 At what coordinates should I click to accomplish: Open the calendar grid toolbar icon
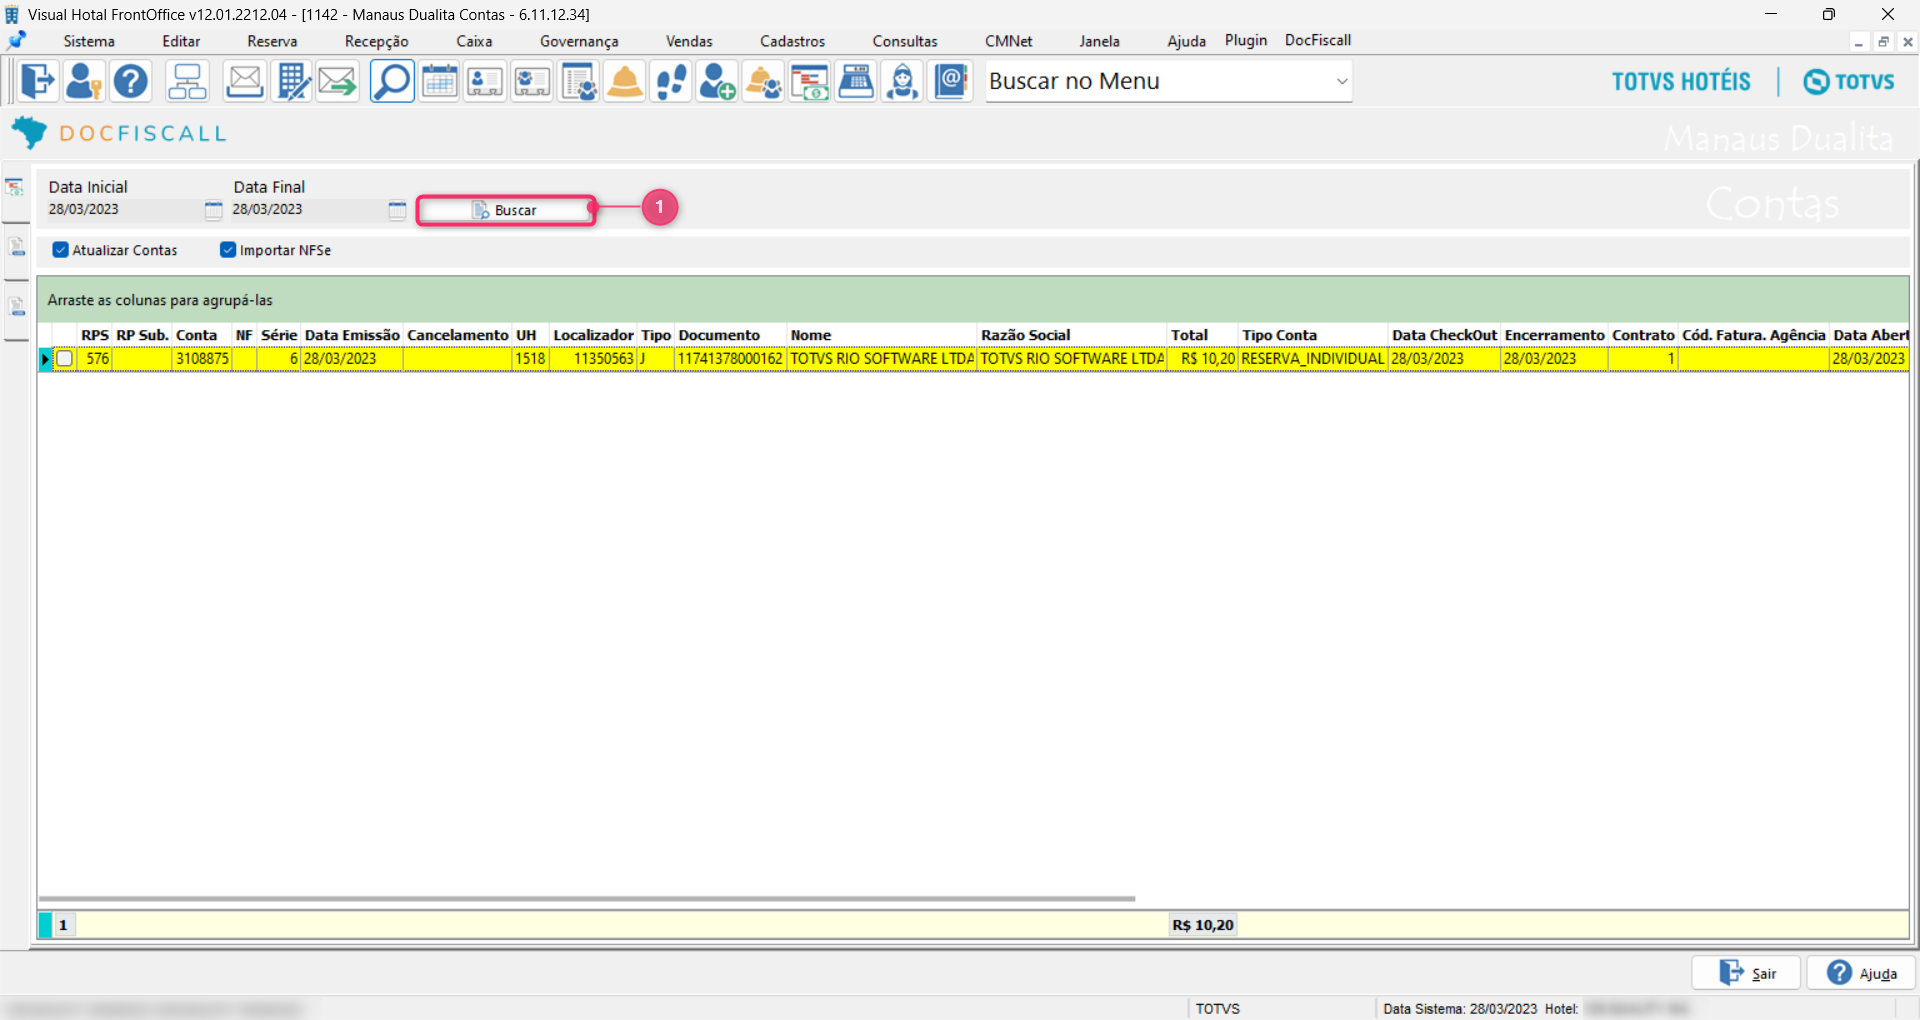(439, 81)
